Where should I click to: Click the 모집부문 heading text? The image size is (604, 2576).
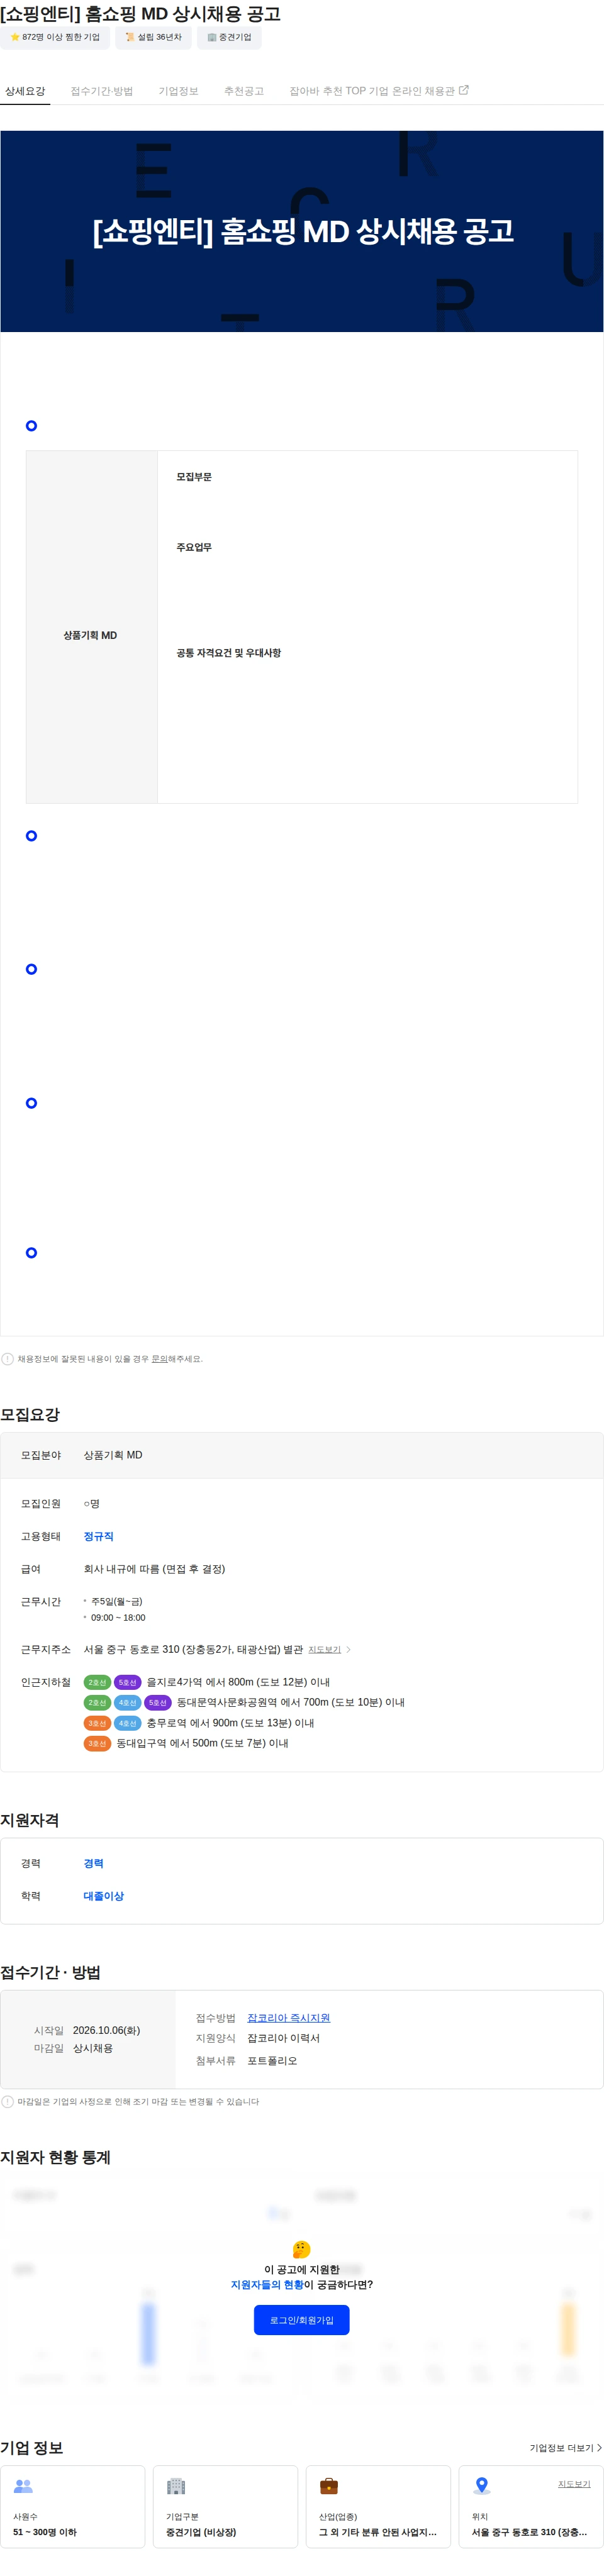point(194,477)
